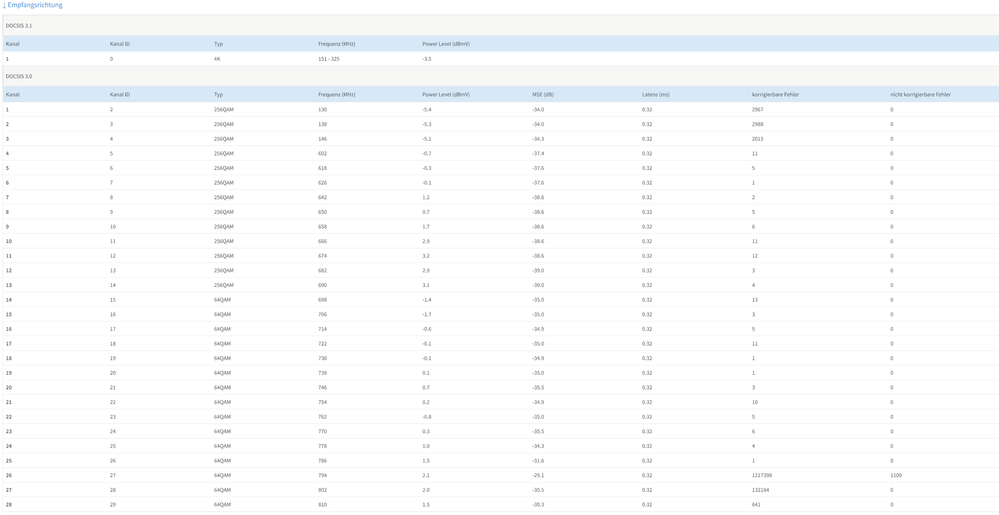
Task: Select the -30.3 MSE value
Action: click(x=538, y=505)
